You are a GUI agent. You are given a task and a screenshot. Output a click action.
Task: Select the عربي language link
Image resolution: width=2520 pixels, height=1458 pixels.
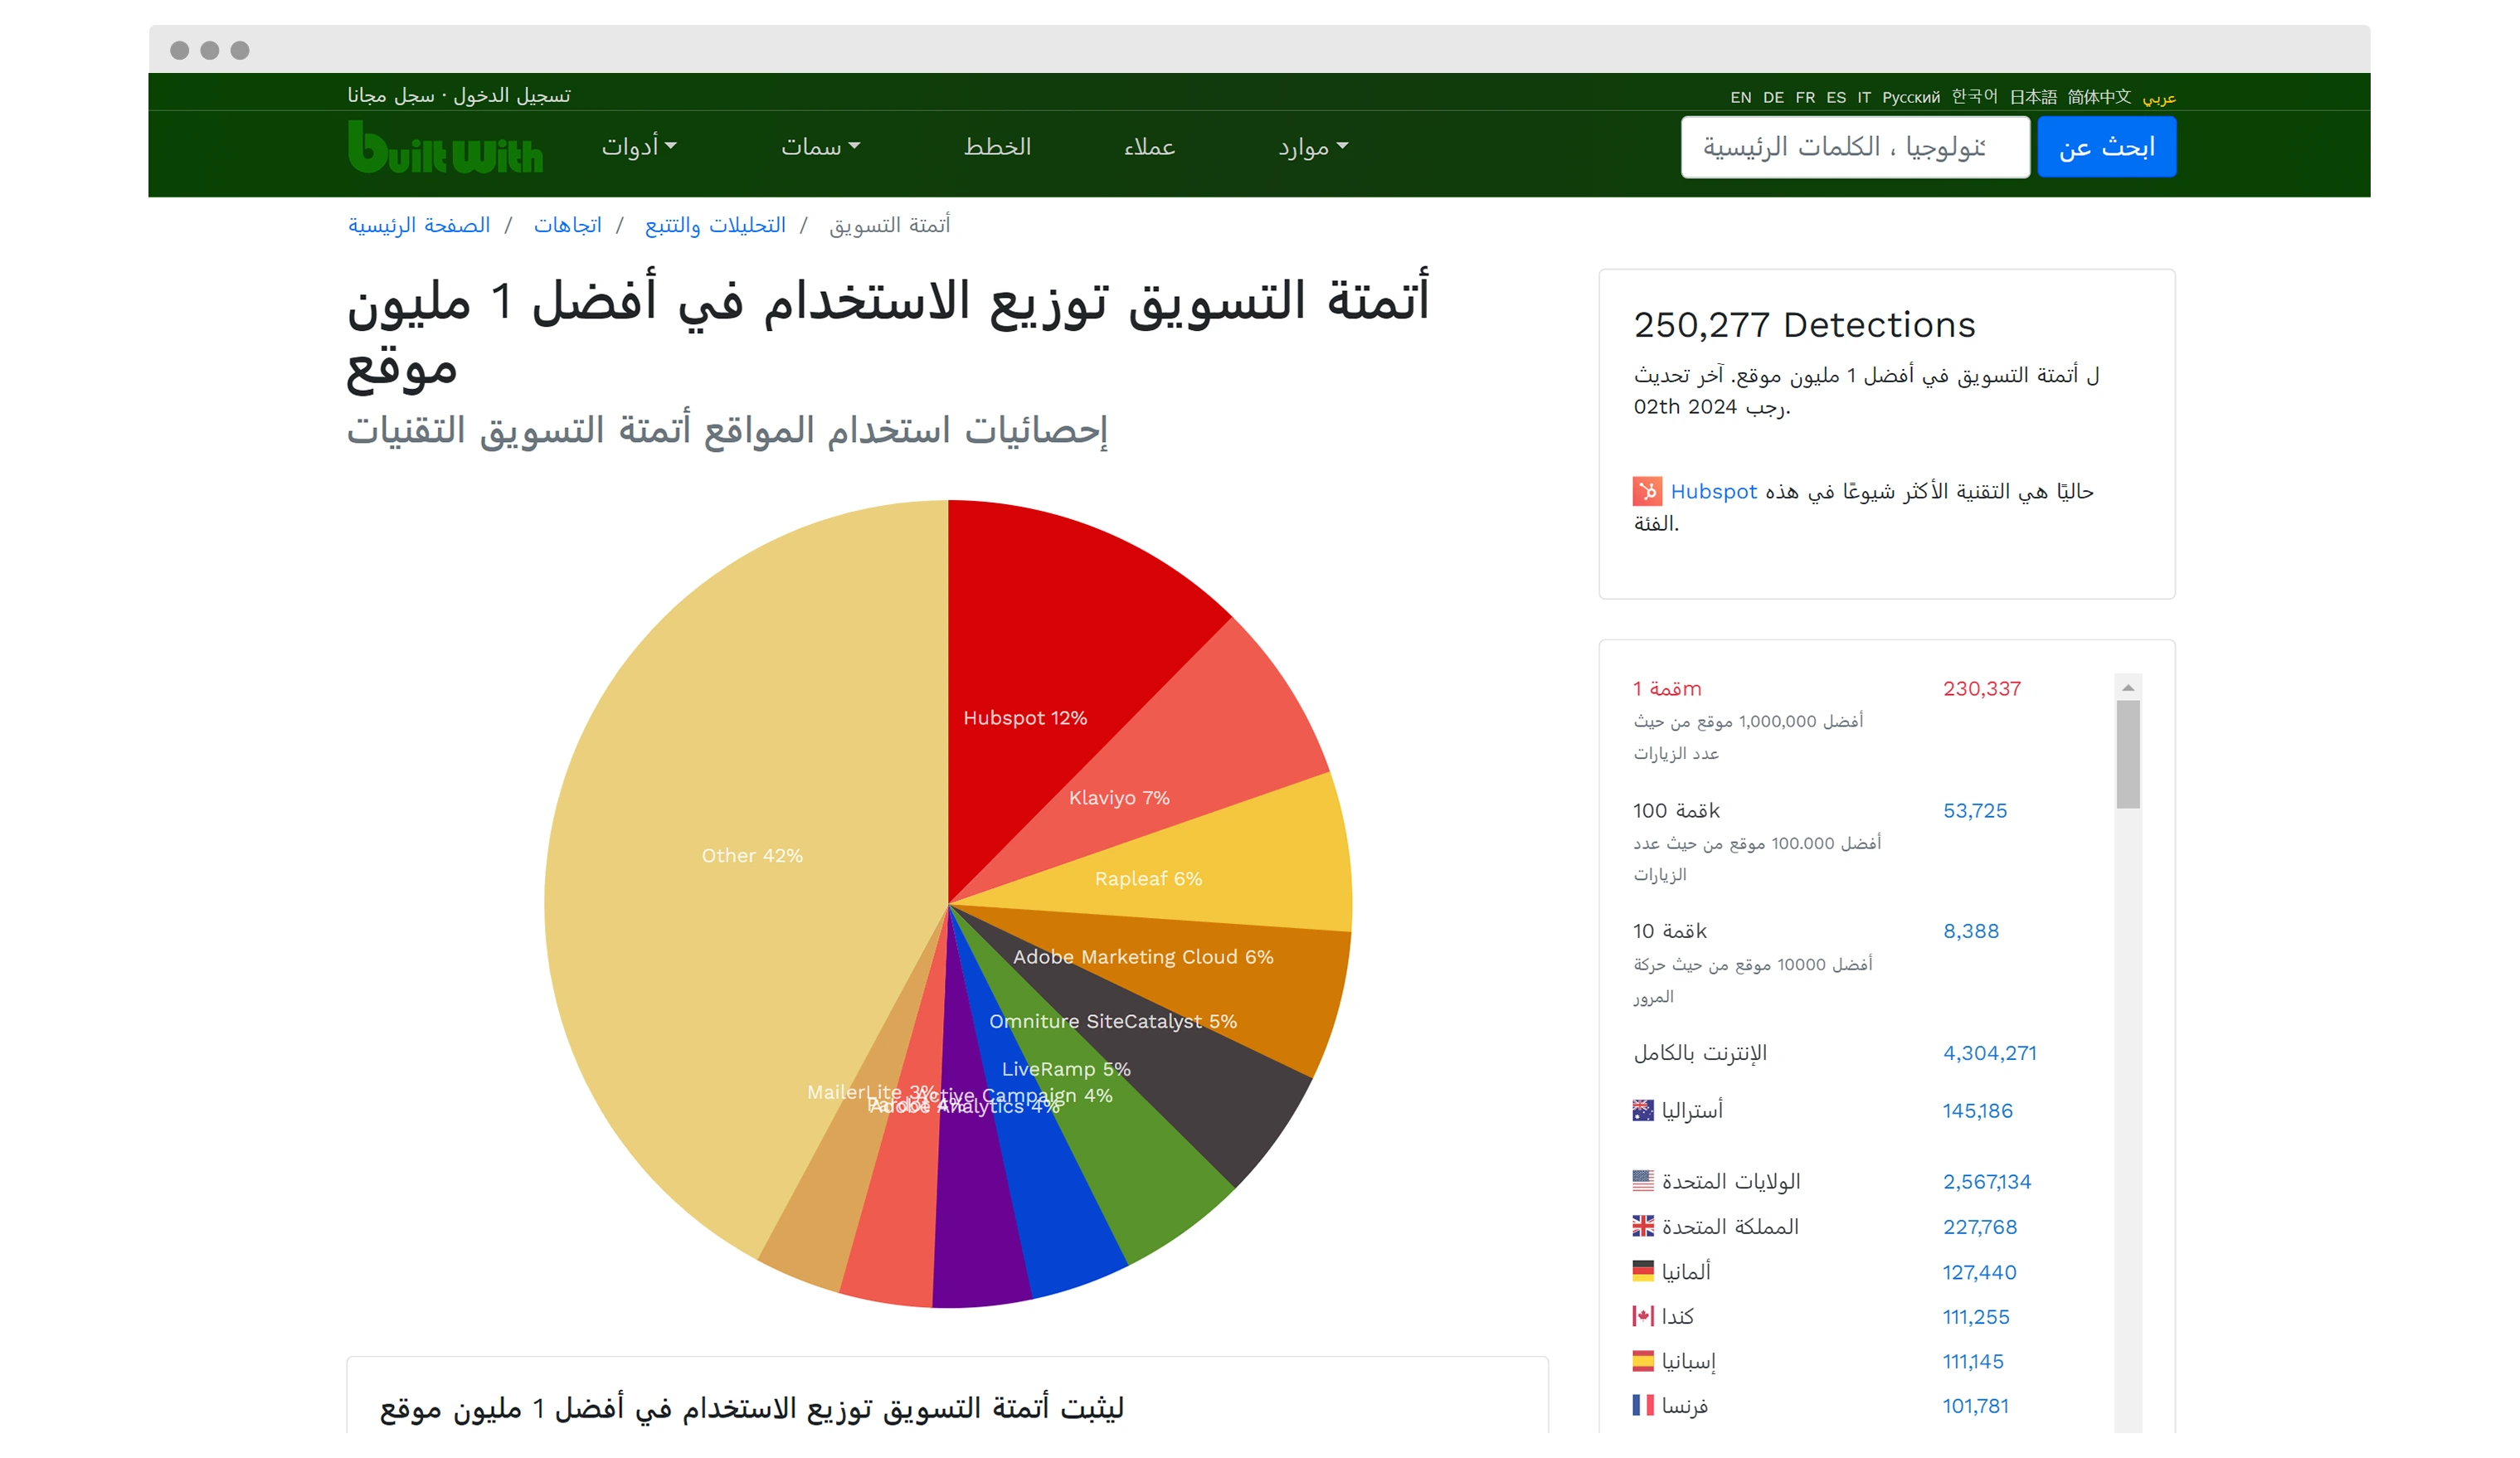(2159, 97)
